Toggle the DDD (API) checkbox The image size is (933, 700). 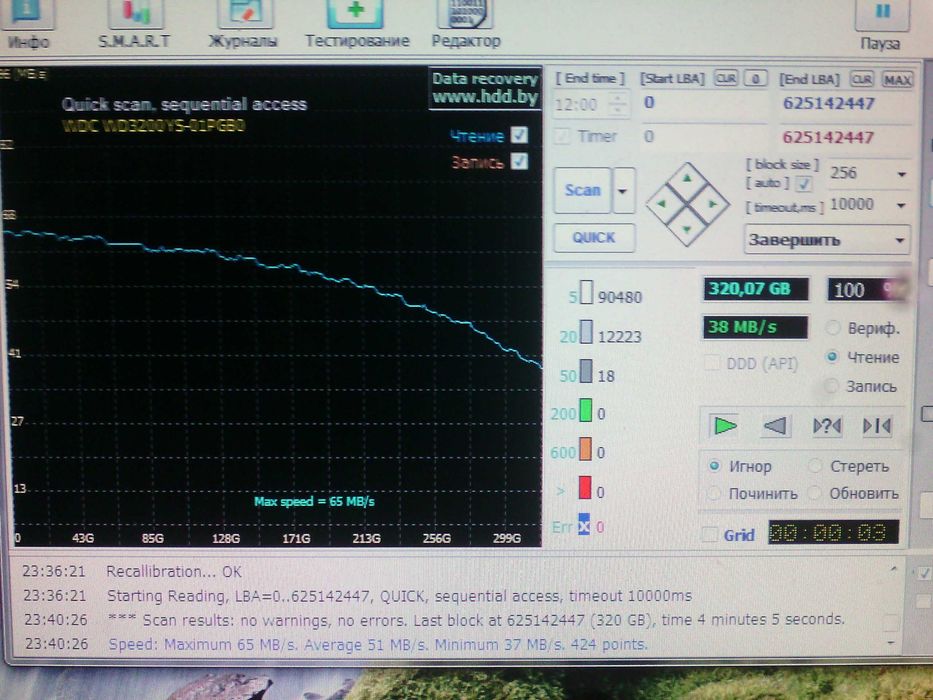[712, 362]
